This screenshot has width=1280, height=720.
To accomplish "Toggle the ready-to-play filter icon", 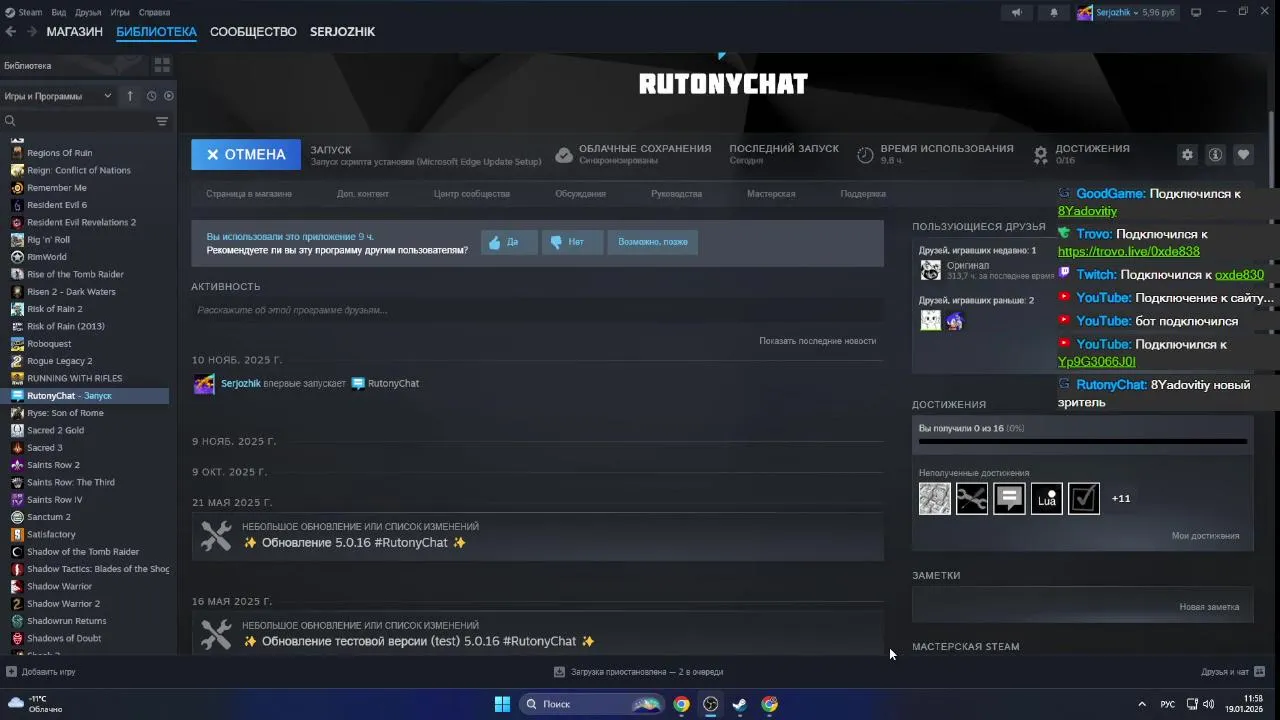I will point(169,96).
